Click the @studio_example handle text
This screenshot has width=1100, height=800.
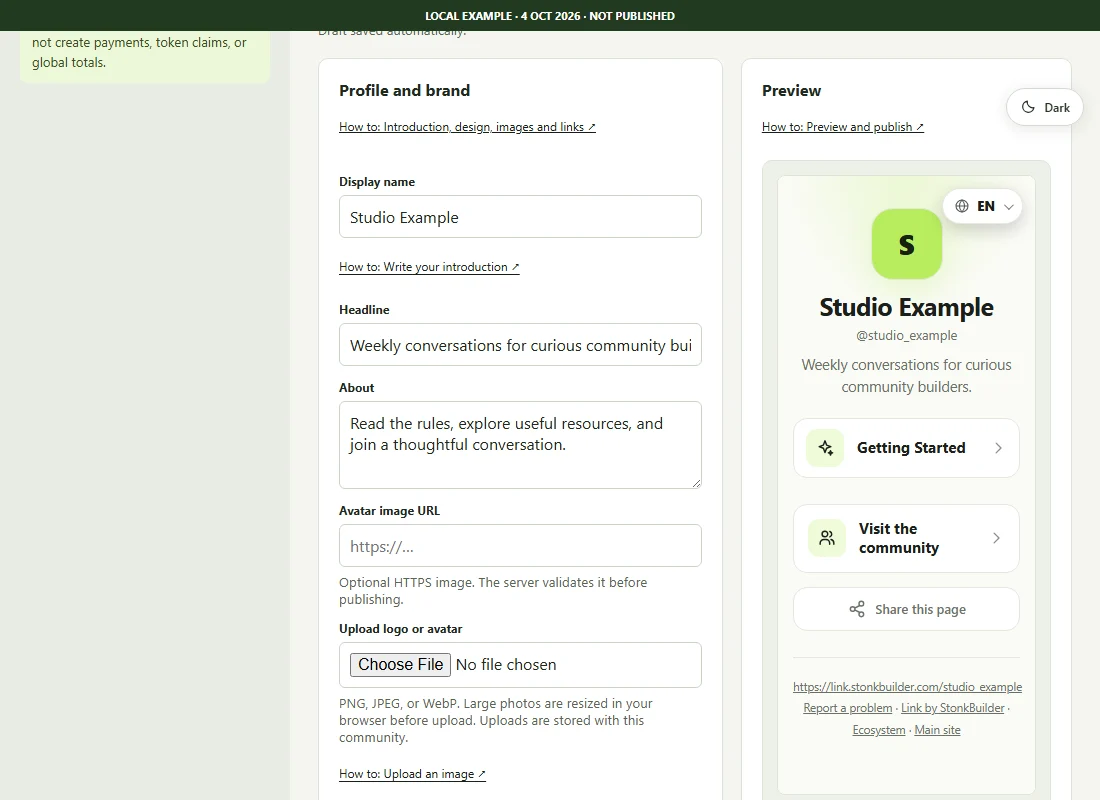[x=906, y=335]
